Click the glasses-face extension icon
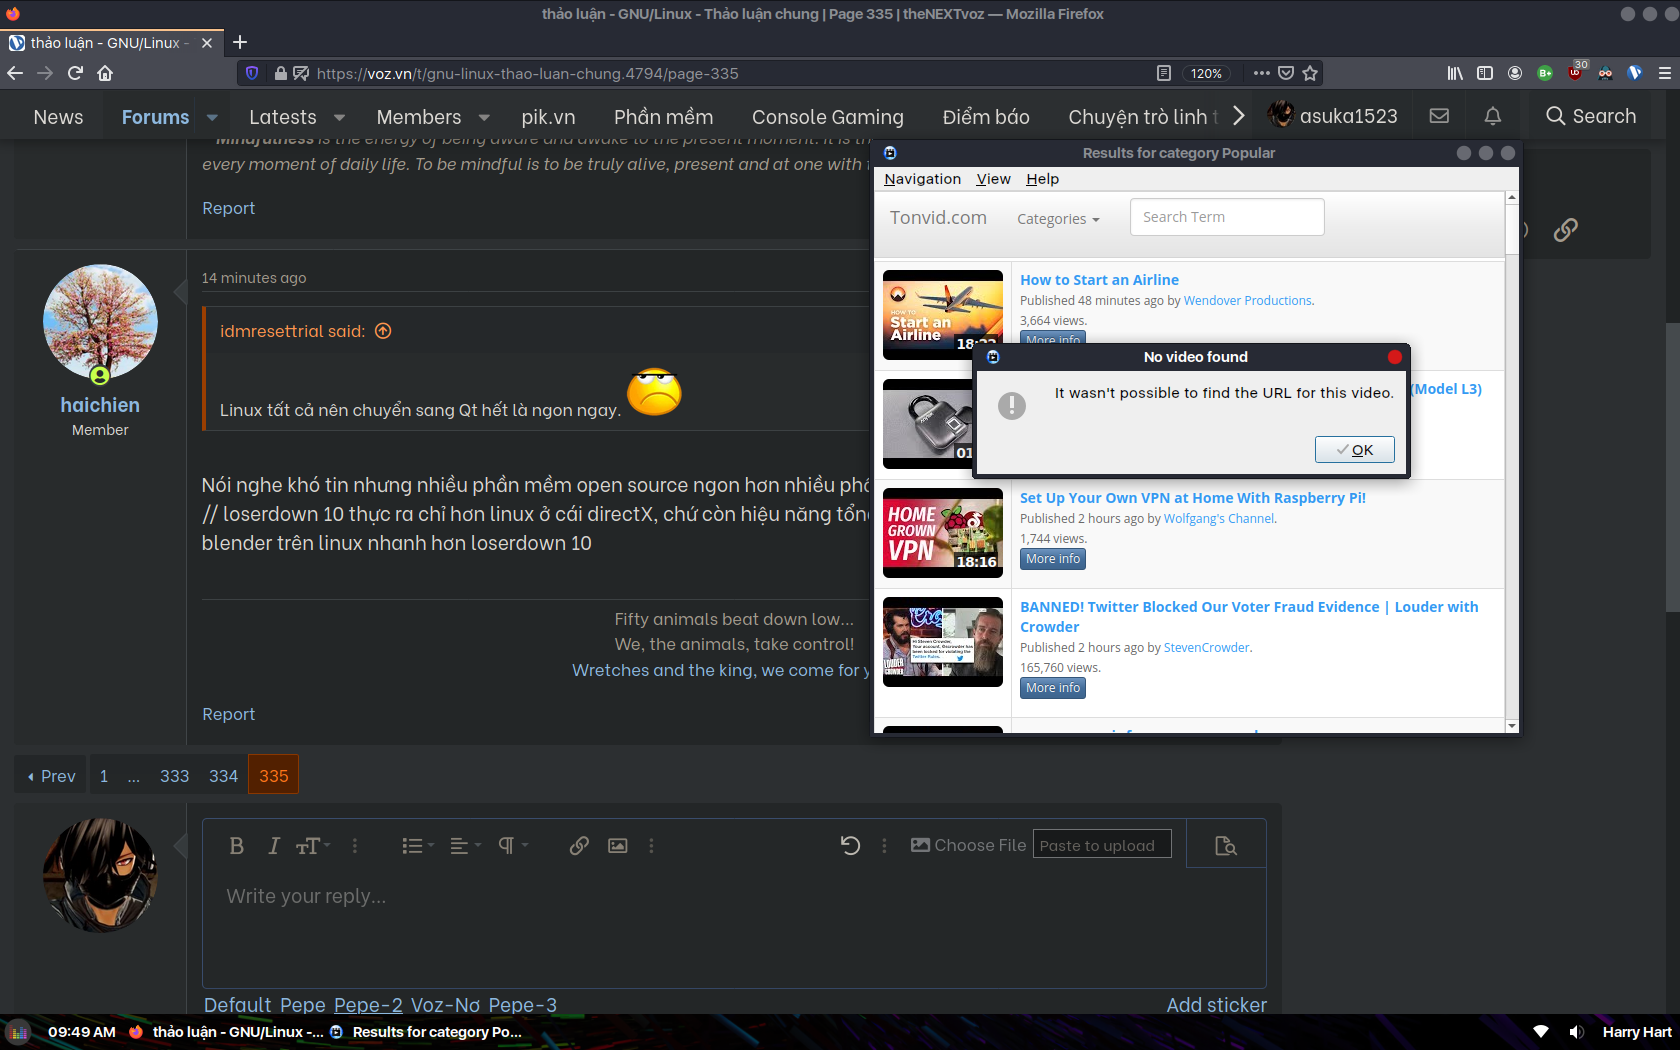 (x=1605, y=73)
